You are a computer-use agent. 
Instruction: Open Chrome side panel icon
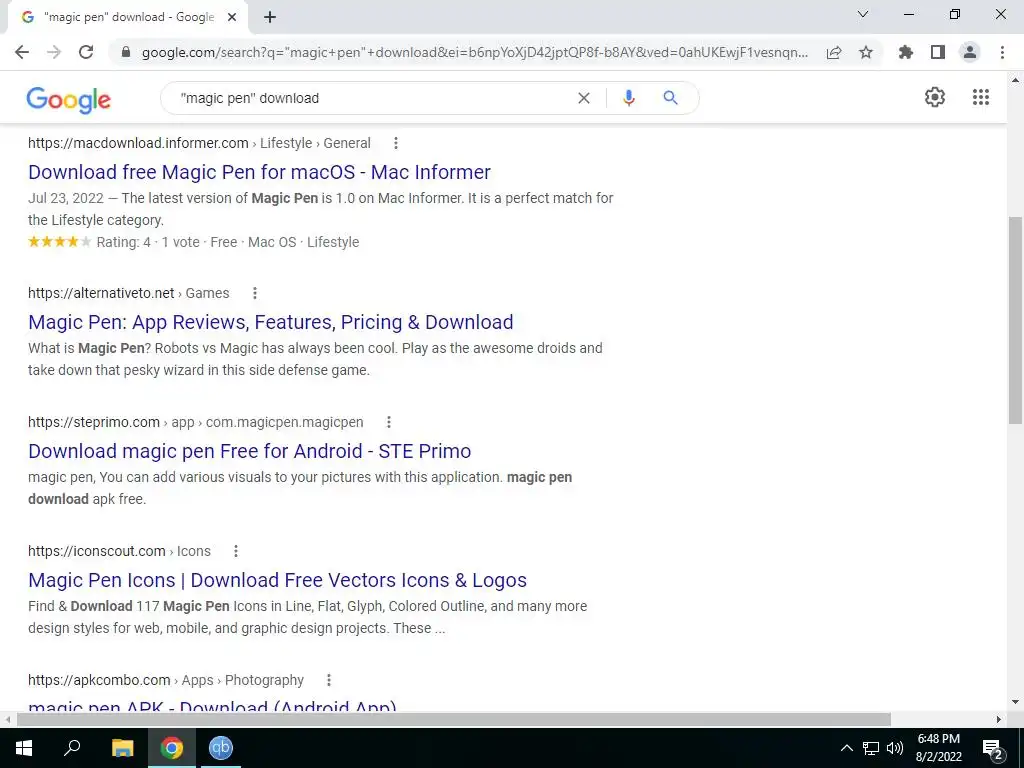click(938, 52)
